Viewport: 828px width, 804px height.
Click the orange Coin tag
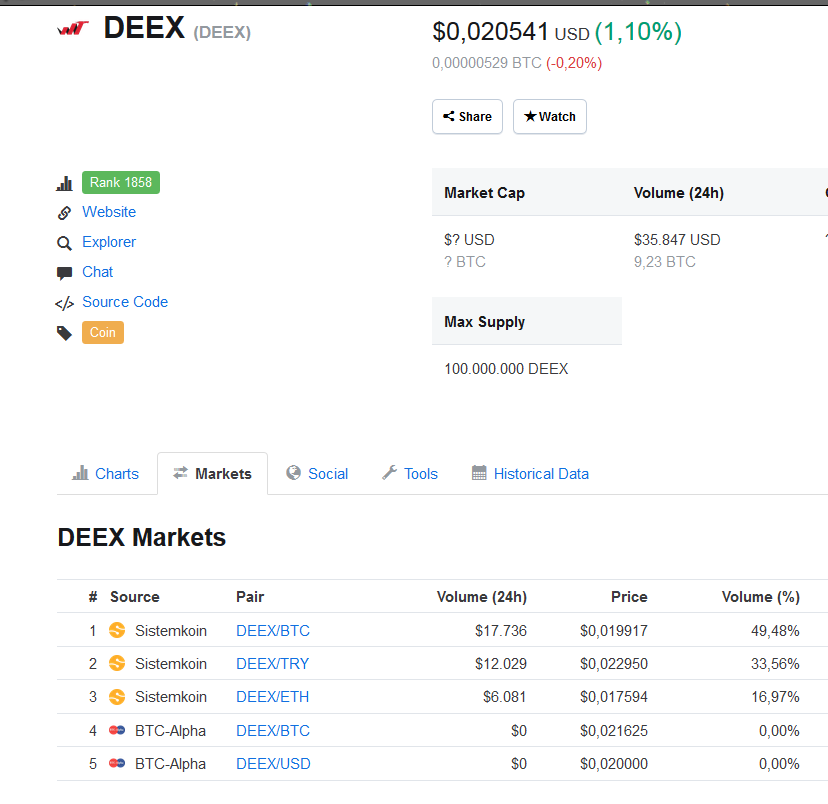coord(103,333)
